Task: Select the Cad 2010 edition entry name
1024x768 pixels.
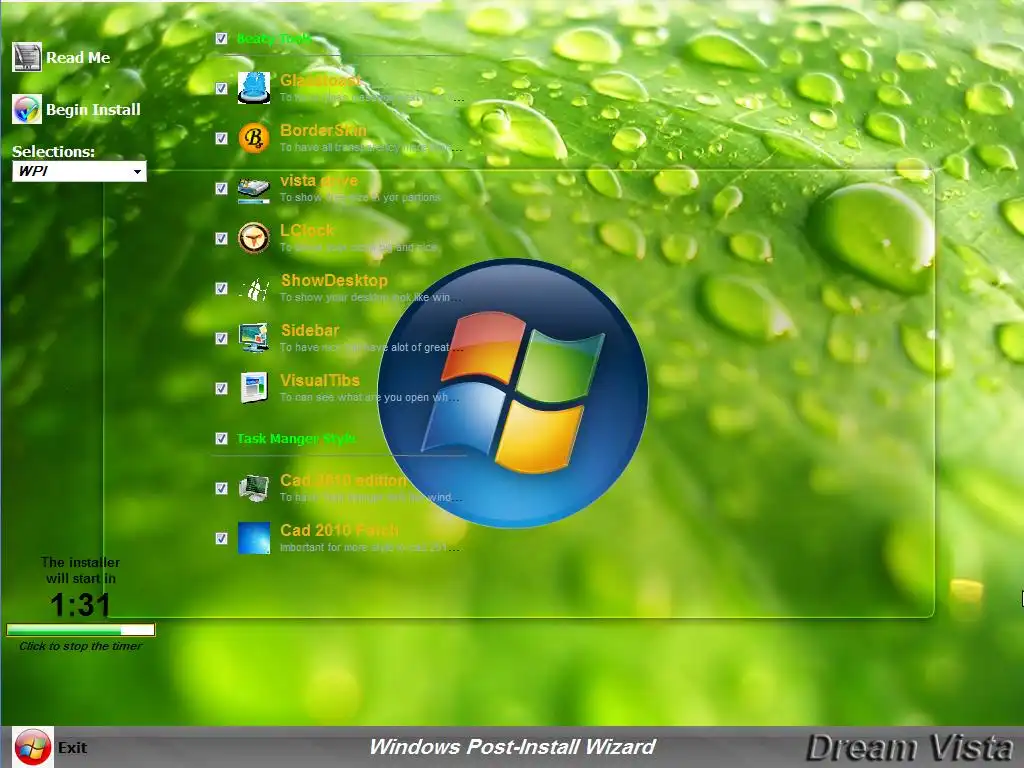Action: 344,480
